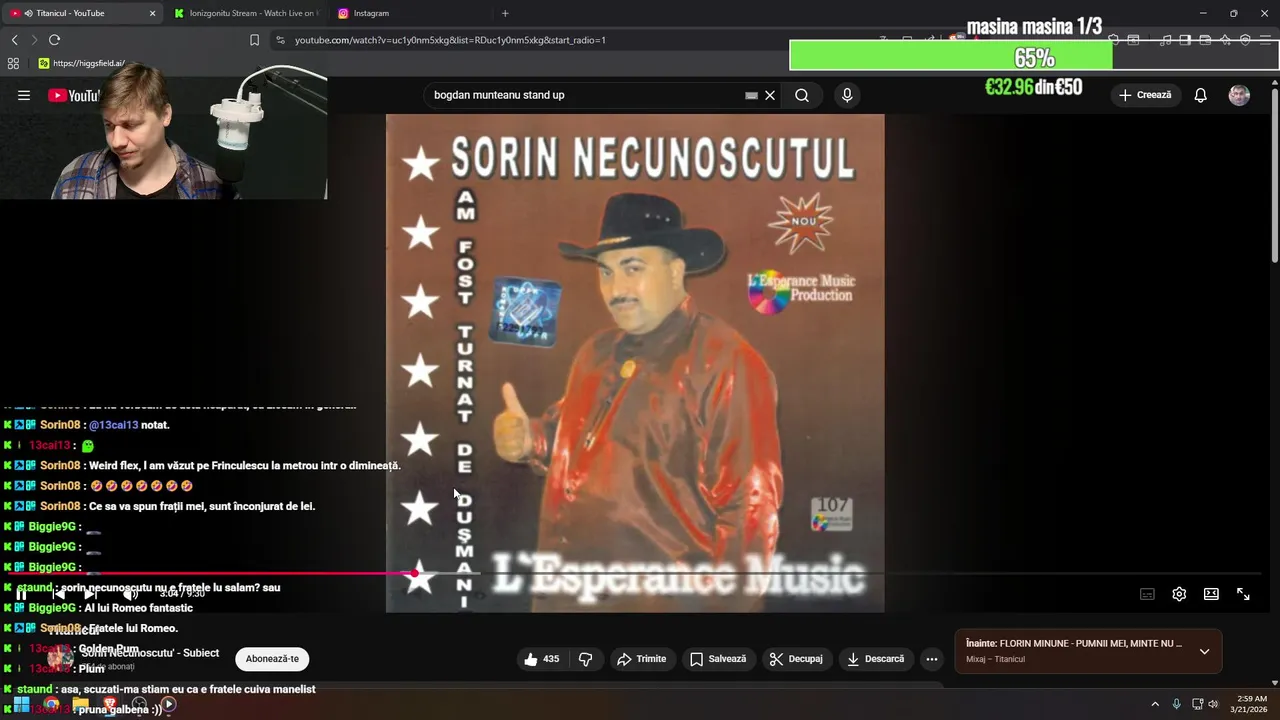Open the Creează create menu
The height and width of the screenshot is (720, 1280).
1145,95
